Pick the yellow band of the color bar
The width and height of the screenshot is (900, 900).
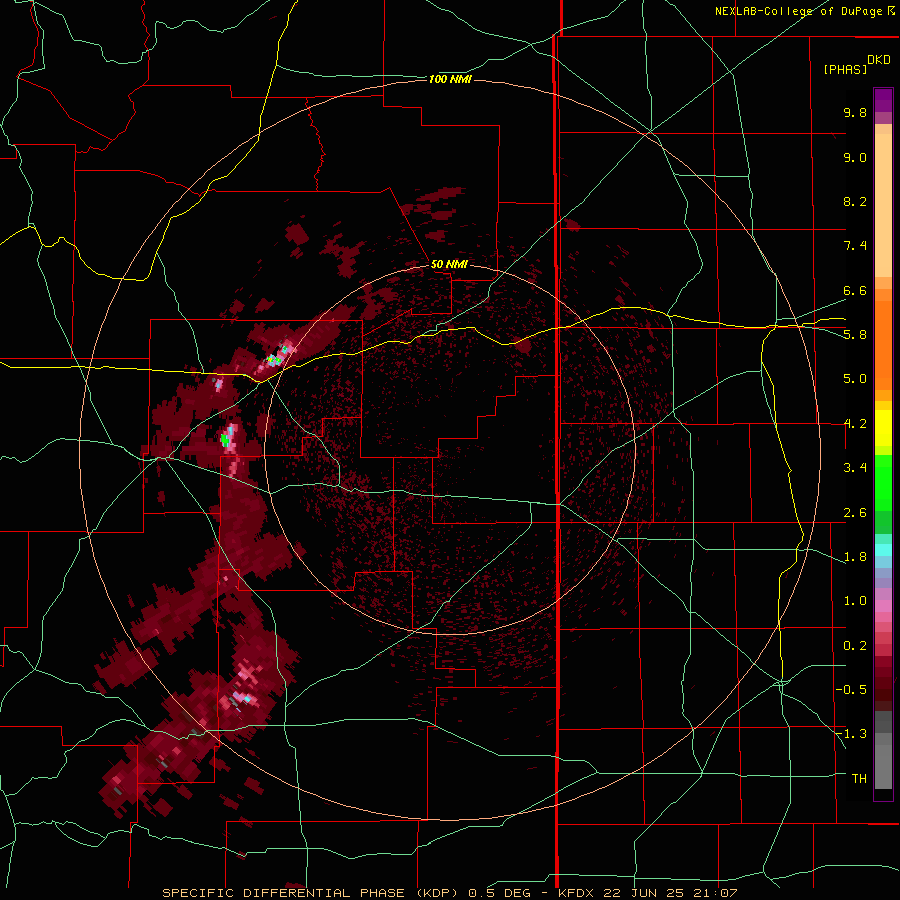883,428
